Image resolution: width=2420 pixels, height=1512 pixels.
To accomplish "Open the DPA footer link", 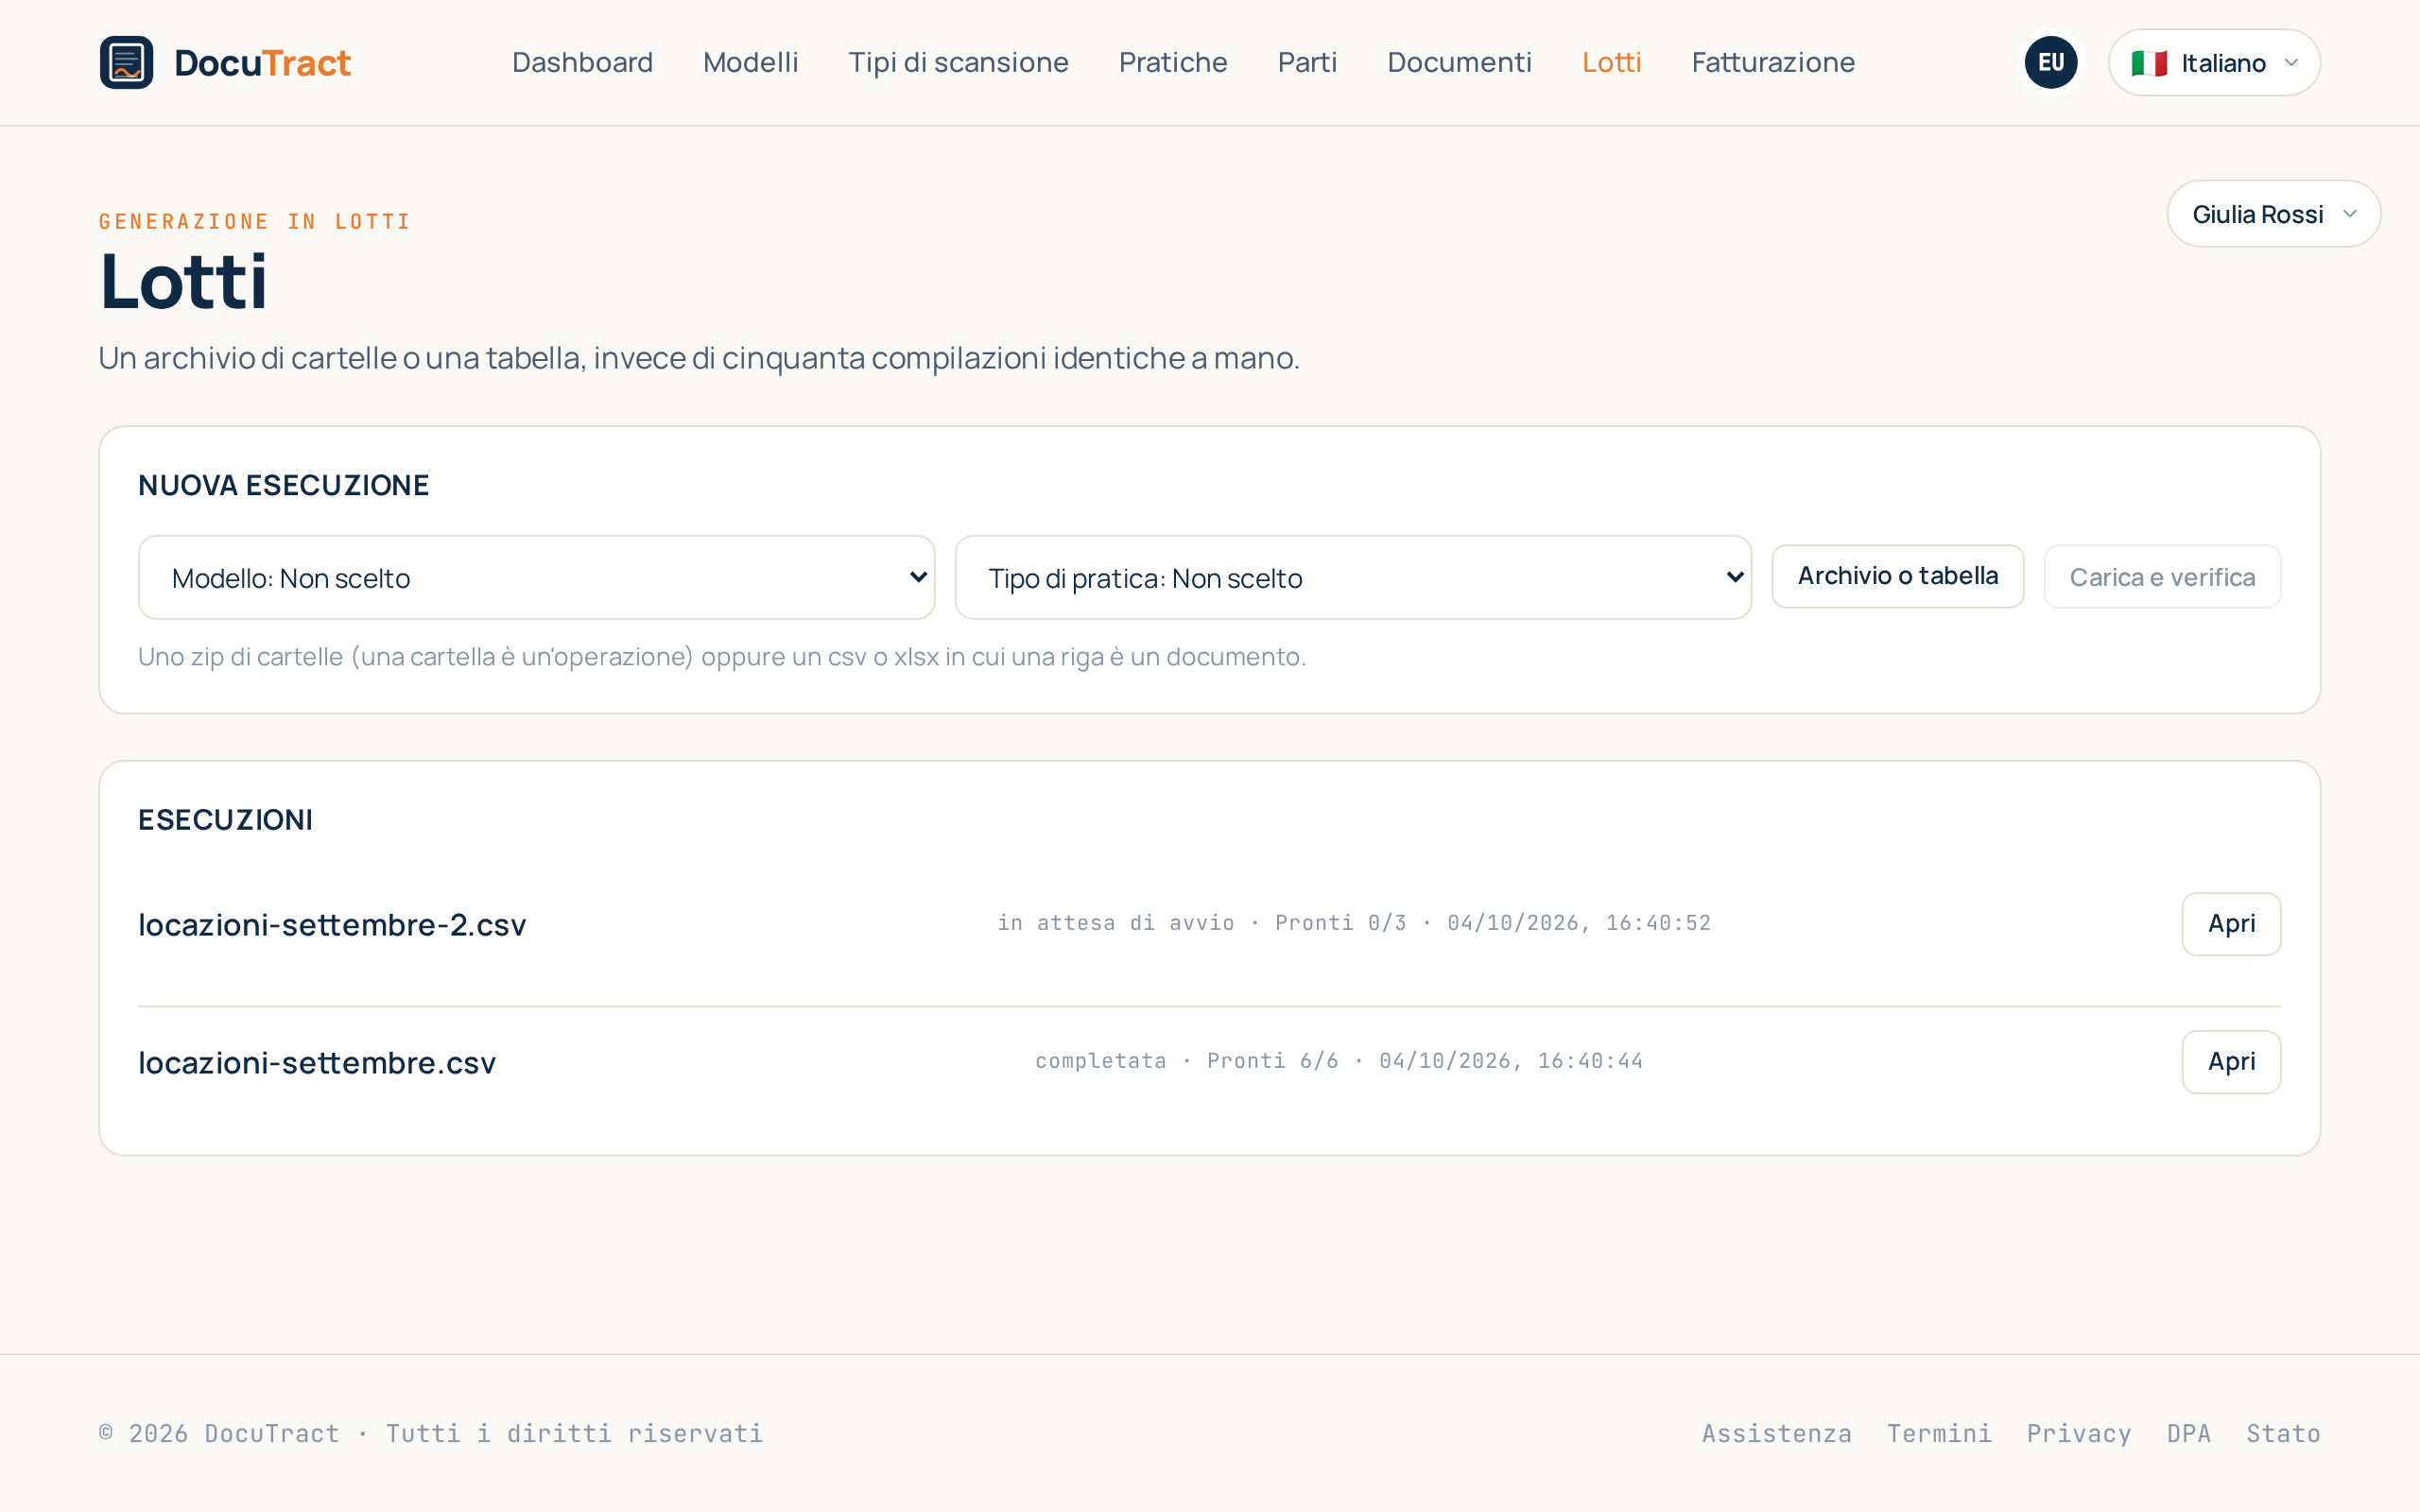I will [2189, 1433].
